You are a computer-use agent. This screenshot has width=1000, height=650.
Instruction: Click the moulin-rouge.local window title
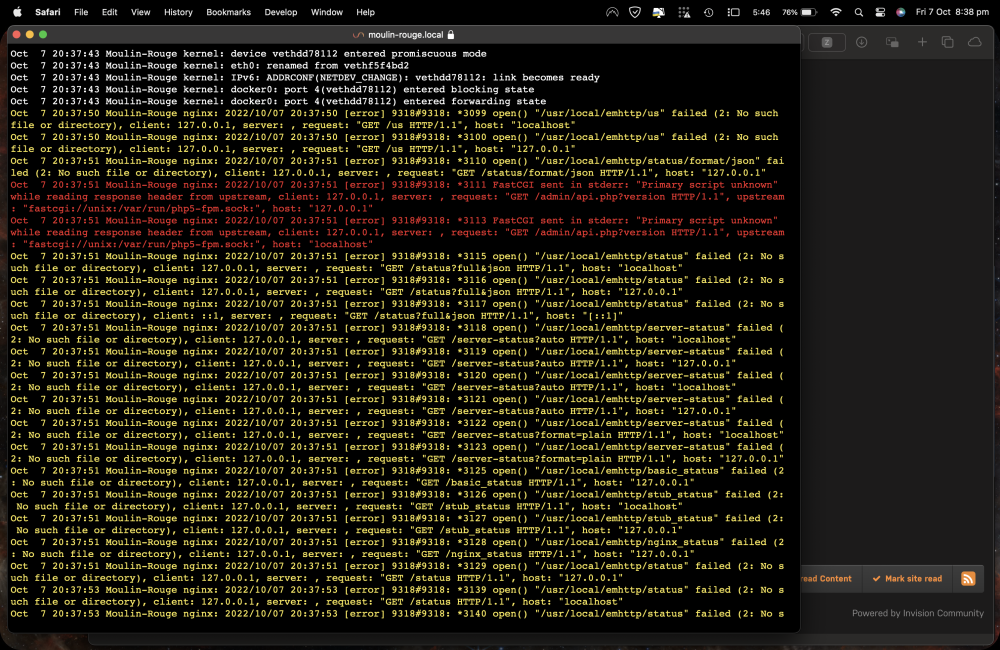[x=405, y=34]
